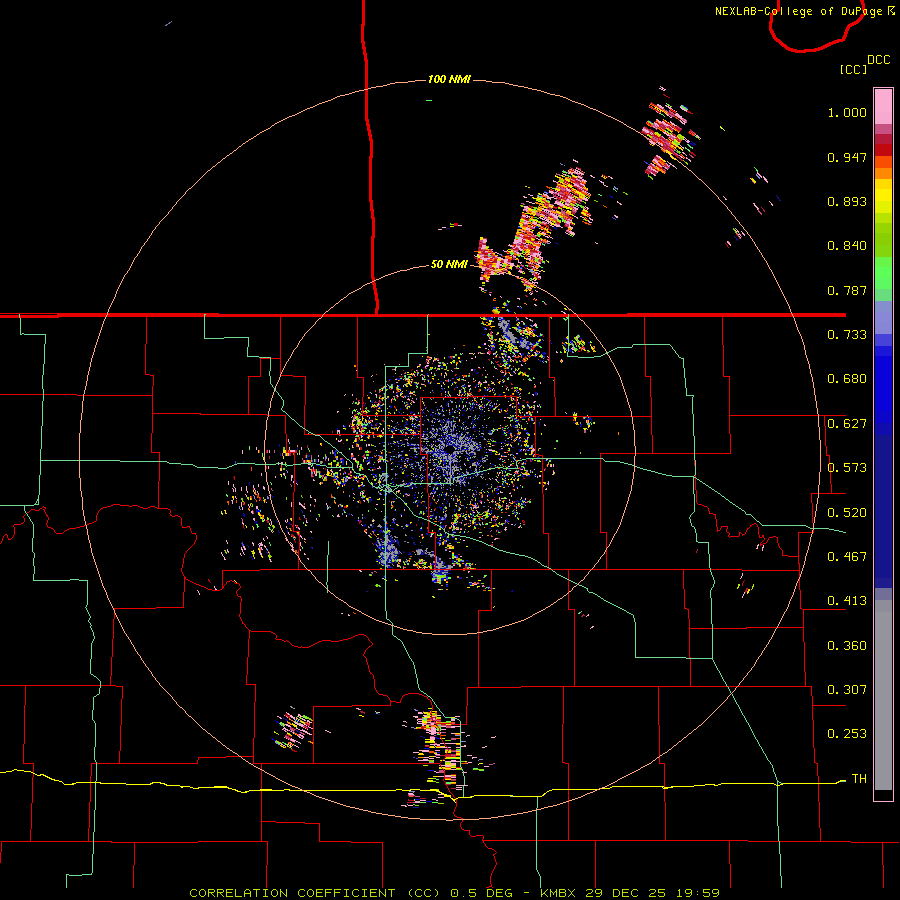Click the 0.840 legend value
Viewport: 900px width, 900px height.
tap(847, 246)
